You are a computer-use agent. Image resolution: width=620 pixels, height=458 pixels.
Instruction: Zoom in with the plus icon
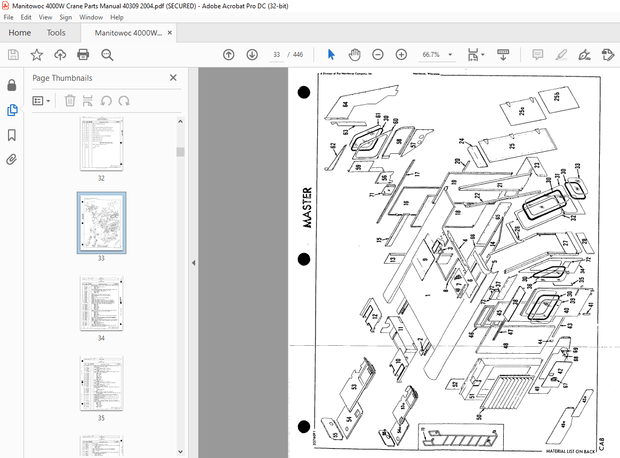coord(401,55)
